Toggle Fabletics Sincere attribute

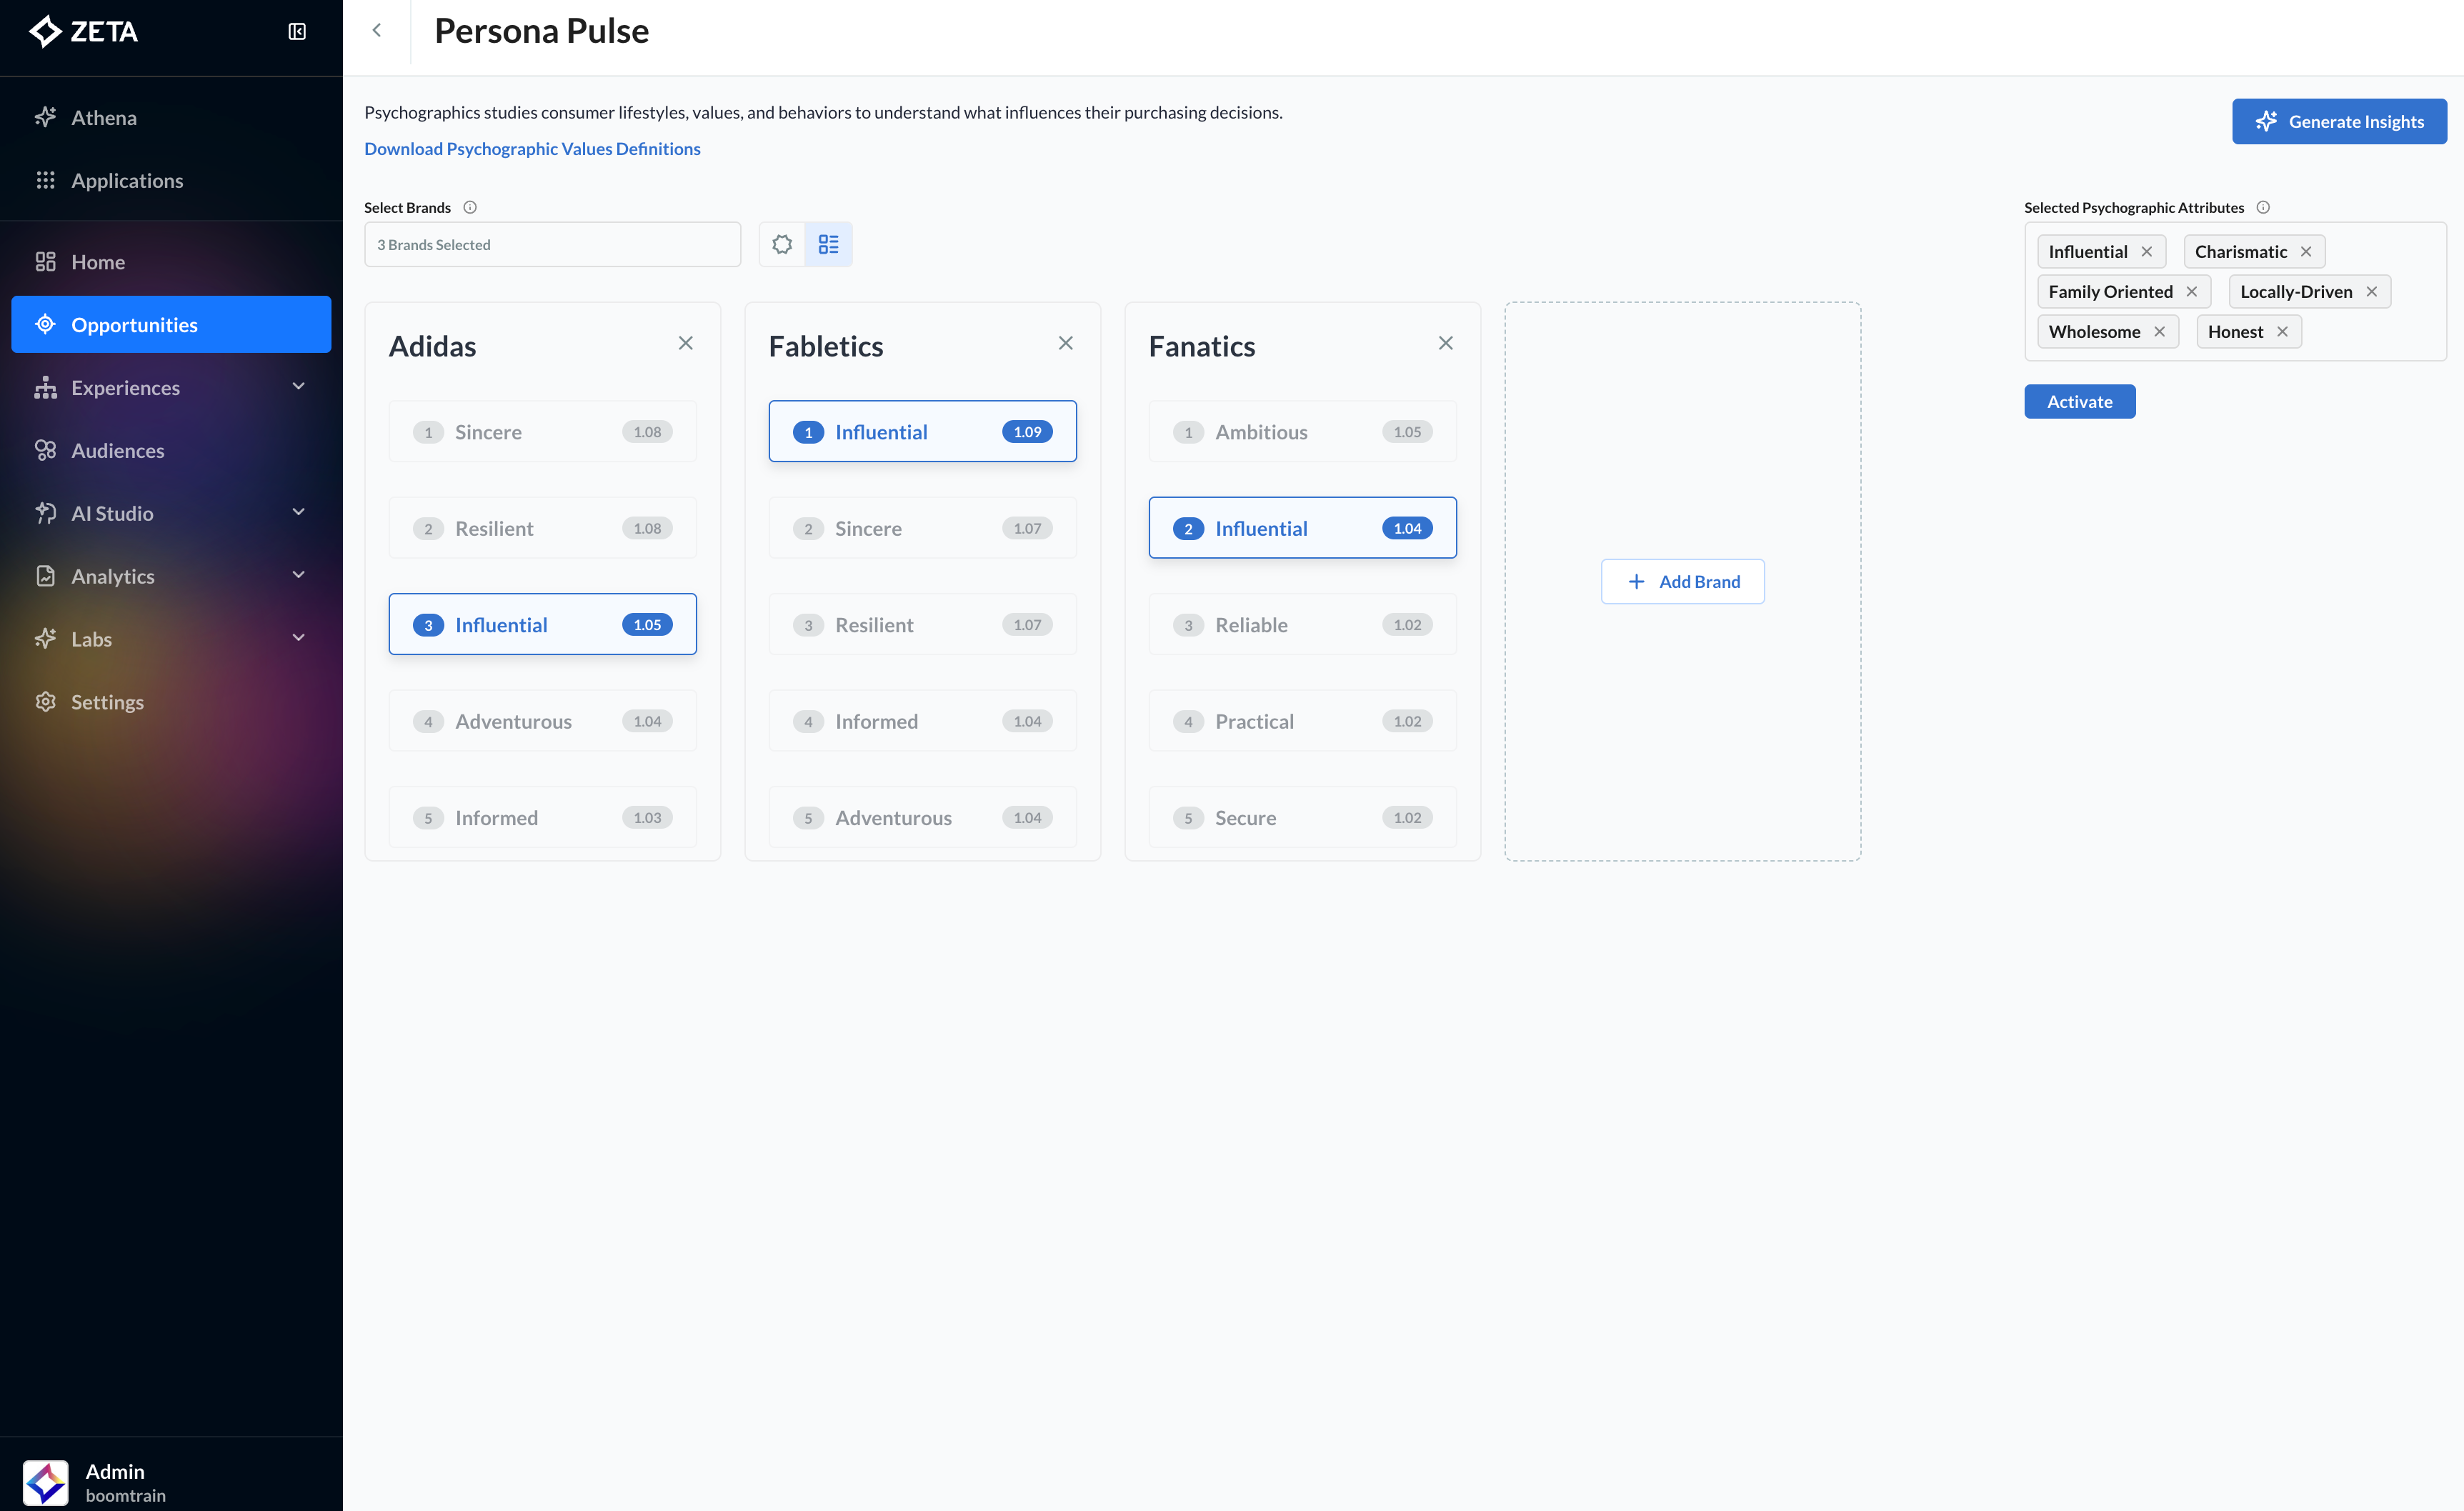tap(923, 528)
